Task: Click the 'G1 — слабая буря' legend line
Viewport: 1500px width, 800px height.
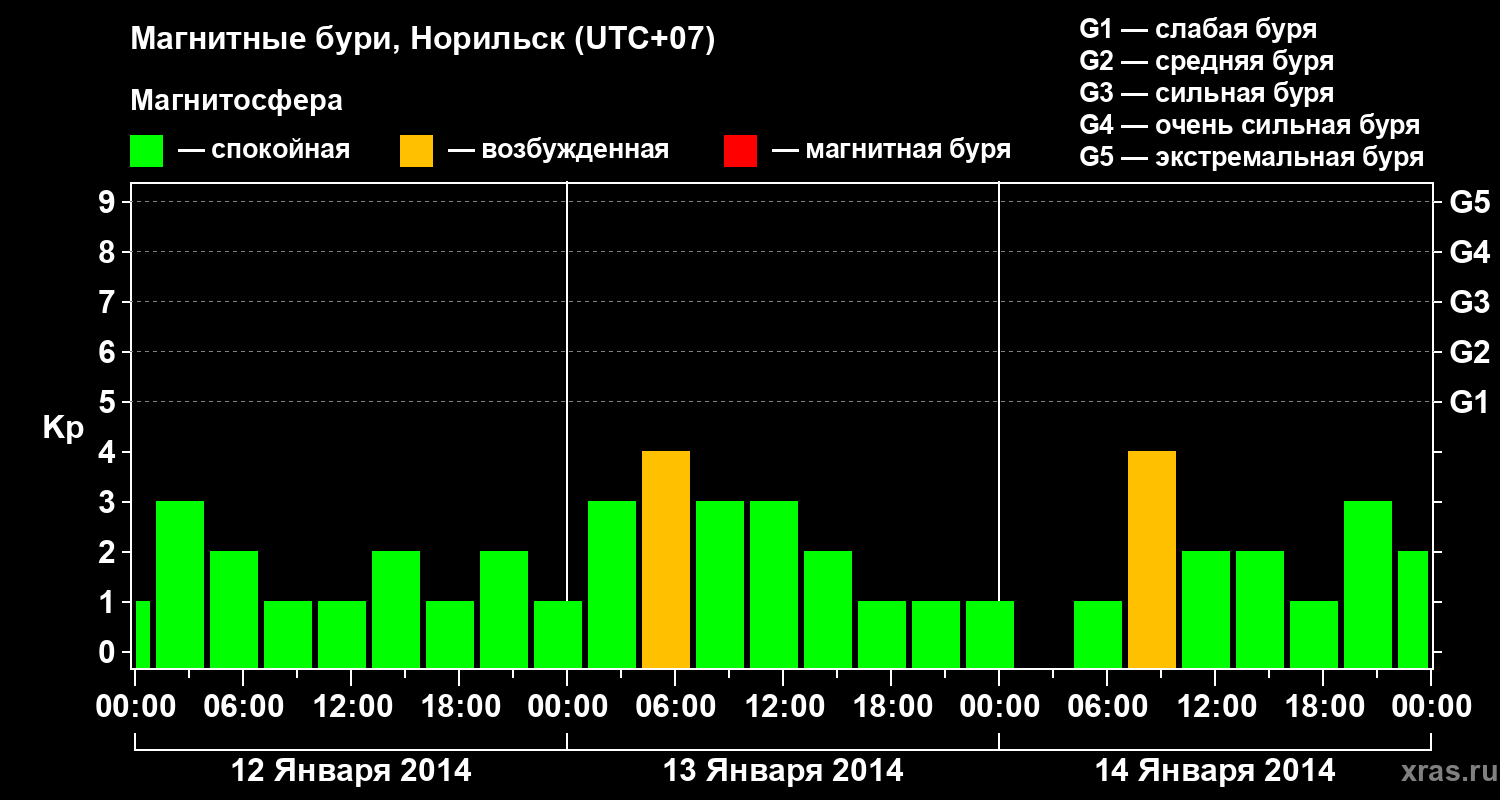Action: pos(1198,29)
